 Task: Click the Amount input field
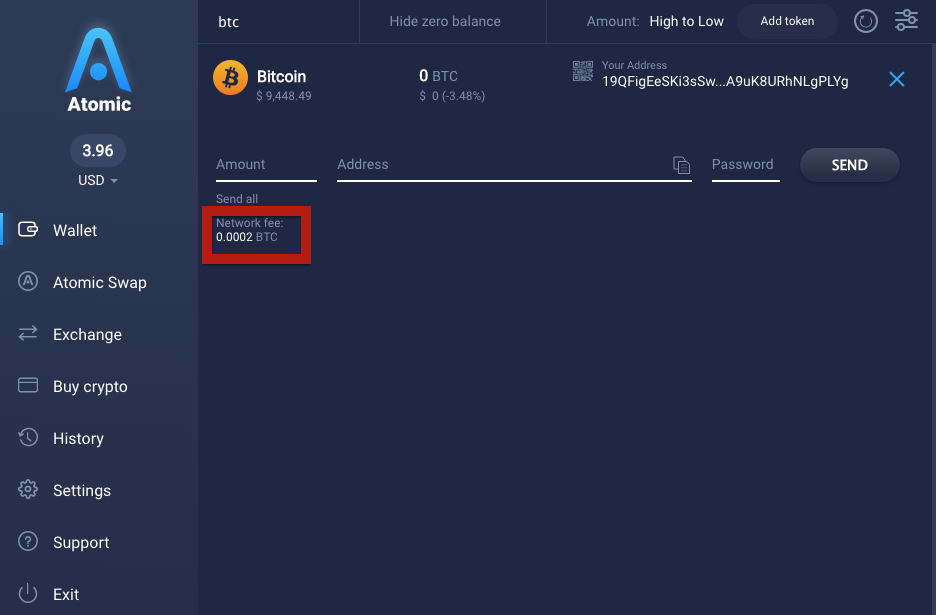tap(266, 165)
